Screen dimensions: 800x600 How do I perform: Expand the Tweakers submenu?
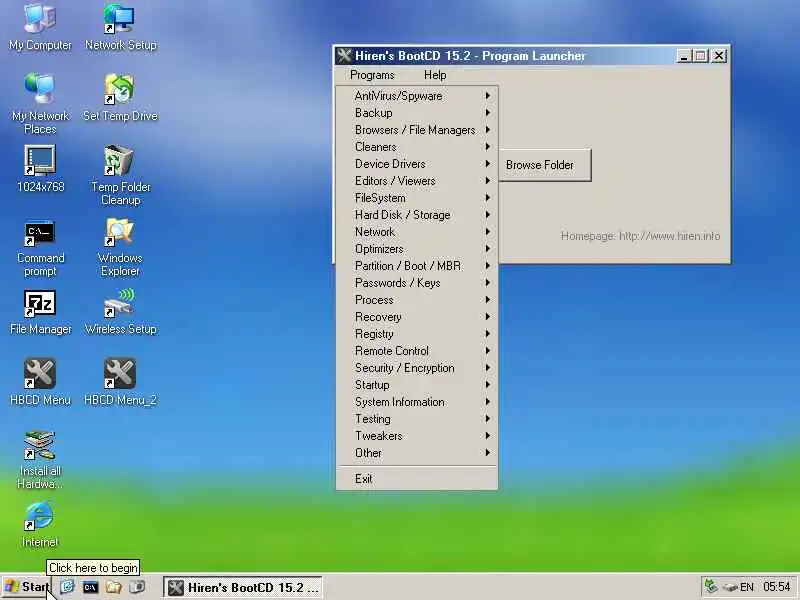(417, 436)
